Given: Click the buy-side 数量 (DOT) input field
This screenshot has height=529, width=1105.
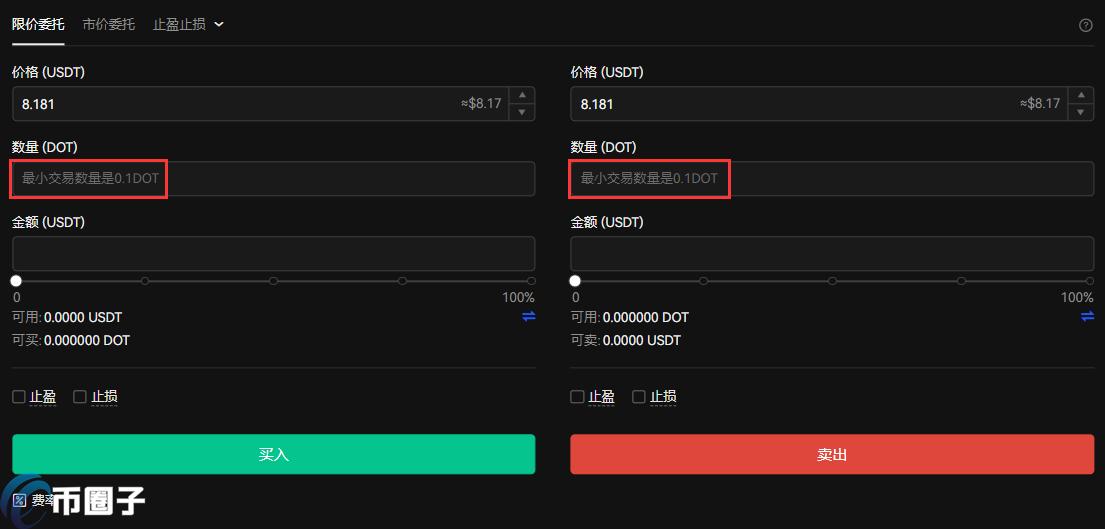Looking at the screenshot, I should 273,179.
